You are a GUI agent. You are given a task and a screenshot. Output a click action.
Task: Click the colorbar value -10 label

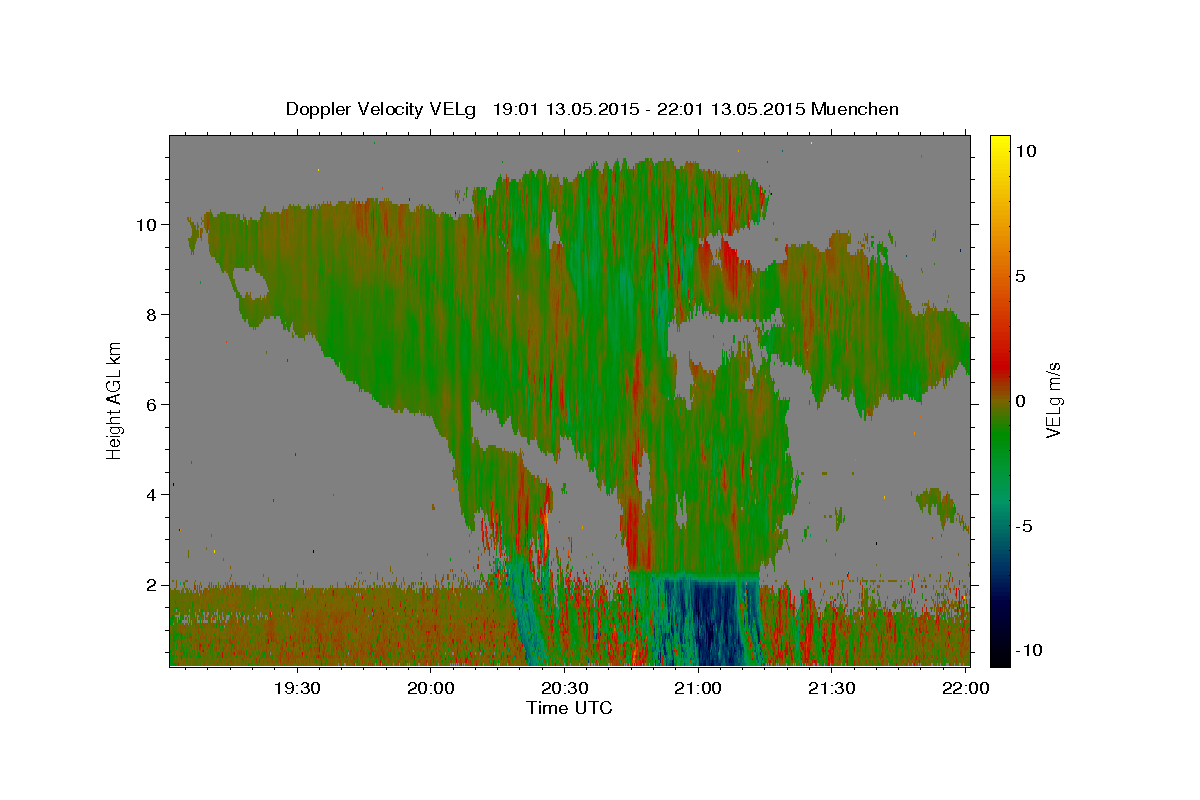[x=1030, y=651]
